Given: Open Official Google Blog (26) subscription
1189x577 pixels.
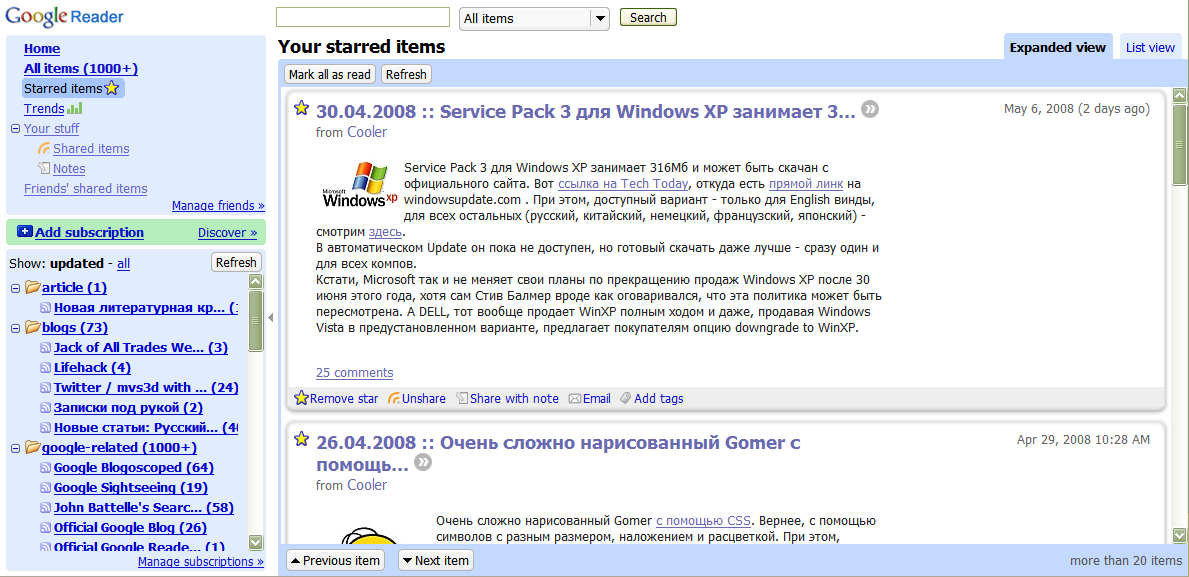Looking at the screenshot, I should [x=130, y=528].
